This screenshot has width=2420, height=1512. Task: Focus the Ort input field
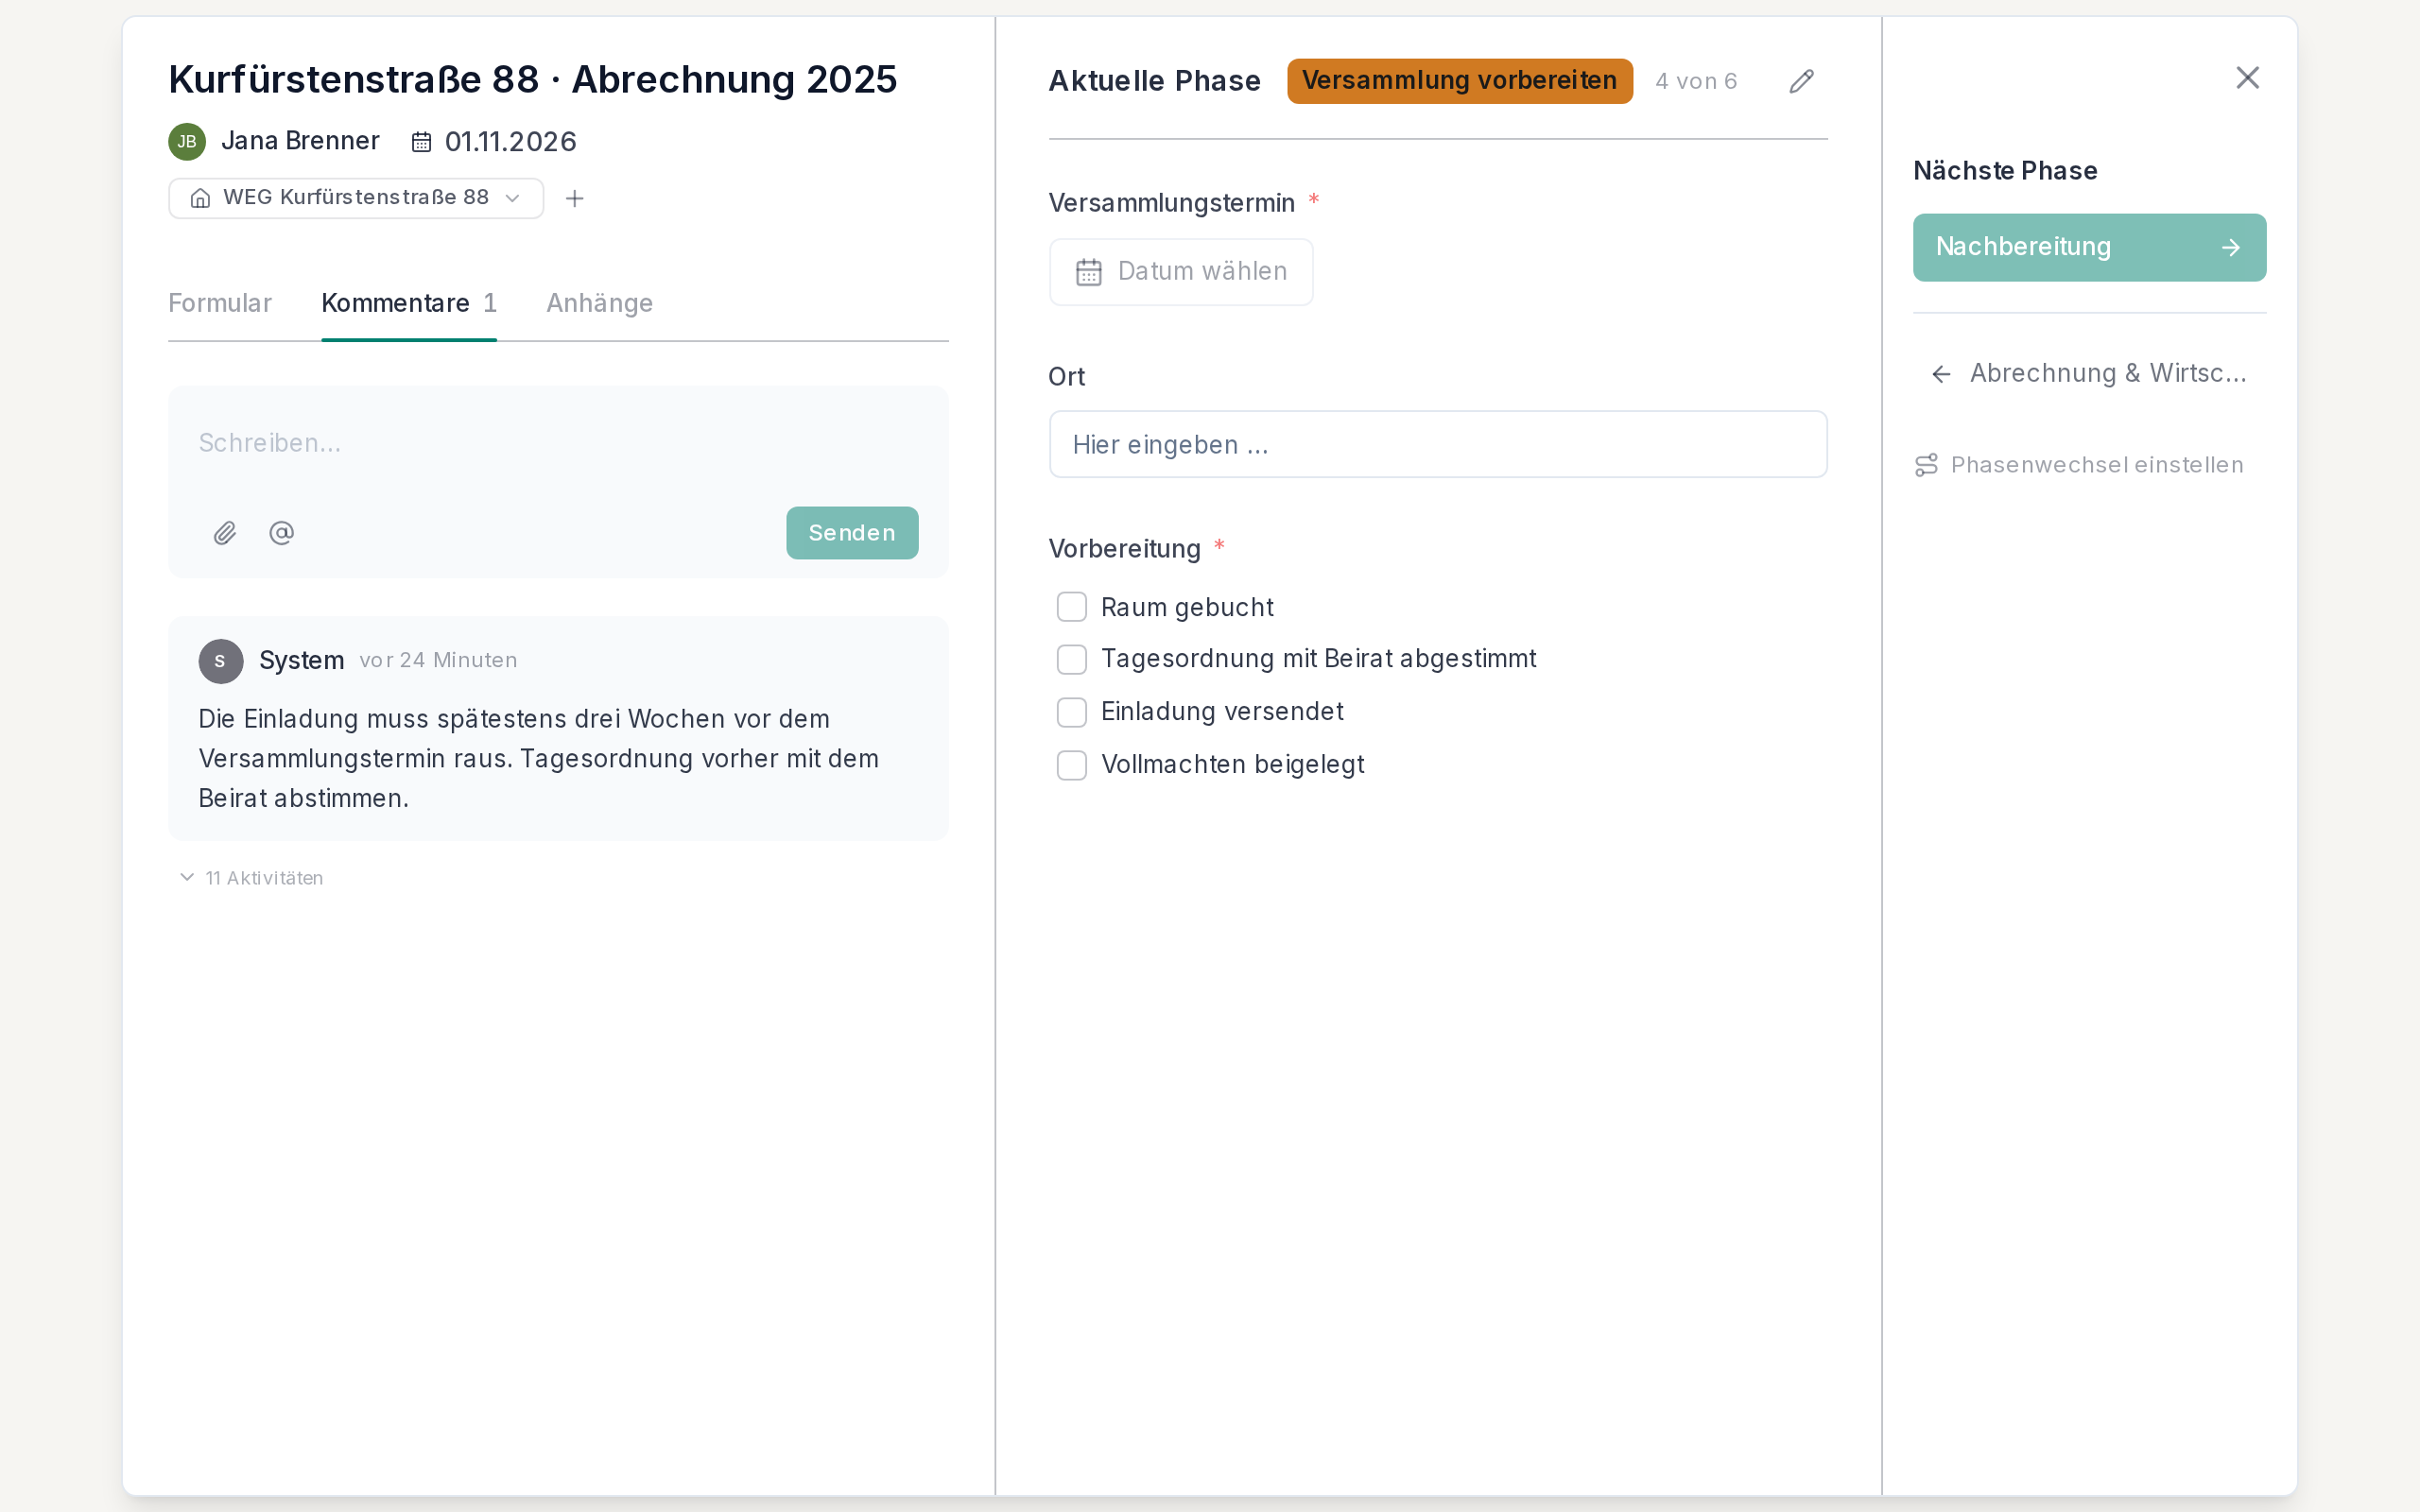1438,444
